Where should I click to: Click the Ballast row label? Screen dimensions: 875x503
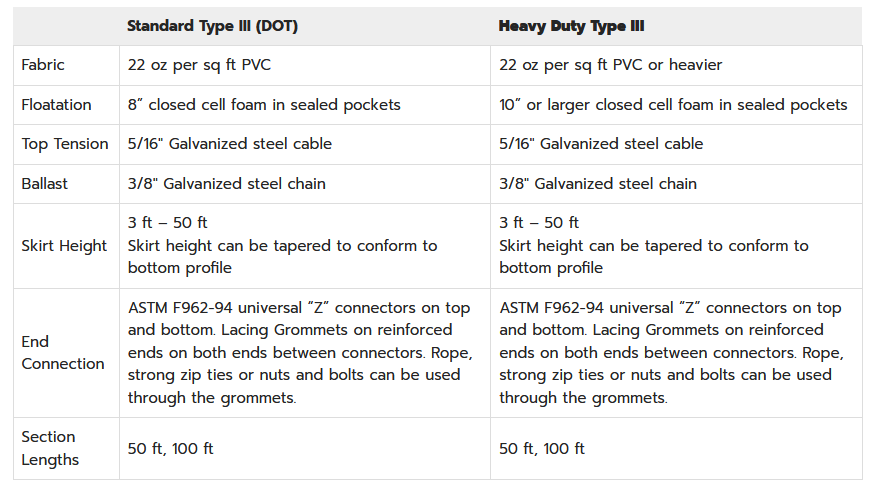[x=45, y=184]
